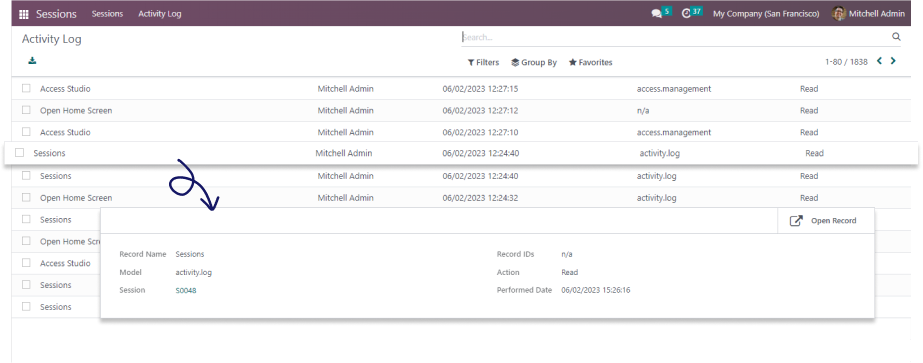
Task: Select the Open Home Screen 12:27:12 row checkbox
Action: tap(26, 110)
